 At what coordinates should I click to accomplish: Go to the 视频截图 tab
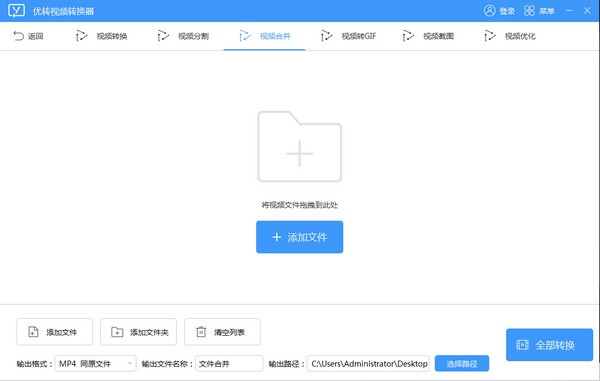click(428, 36)
